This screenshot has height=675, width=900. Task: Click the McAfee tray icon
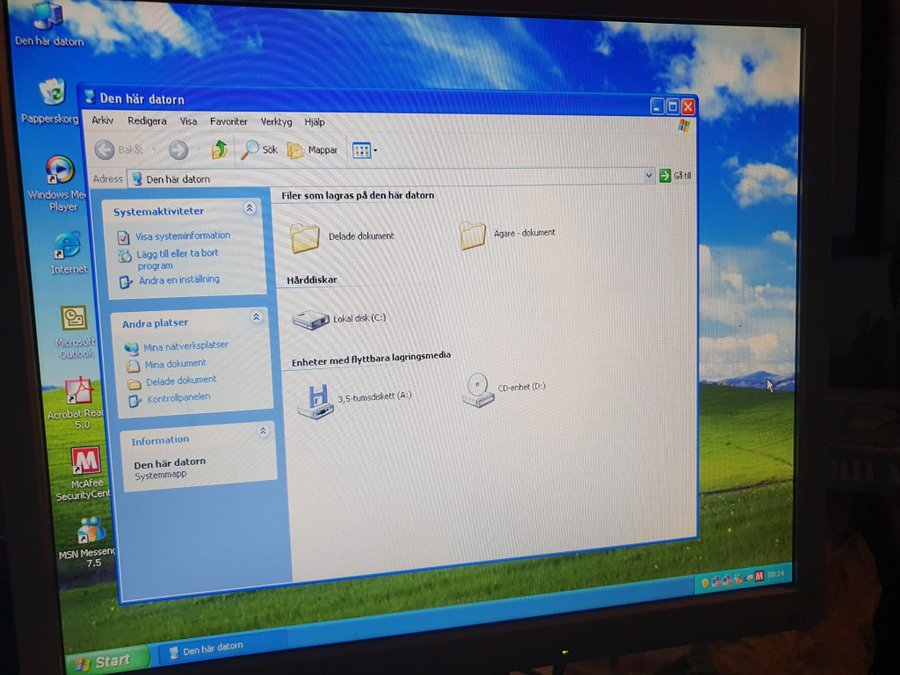(759, 576)
